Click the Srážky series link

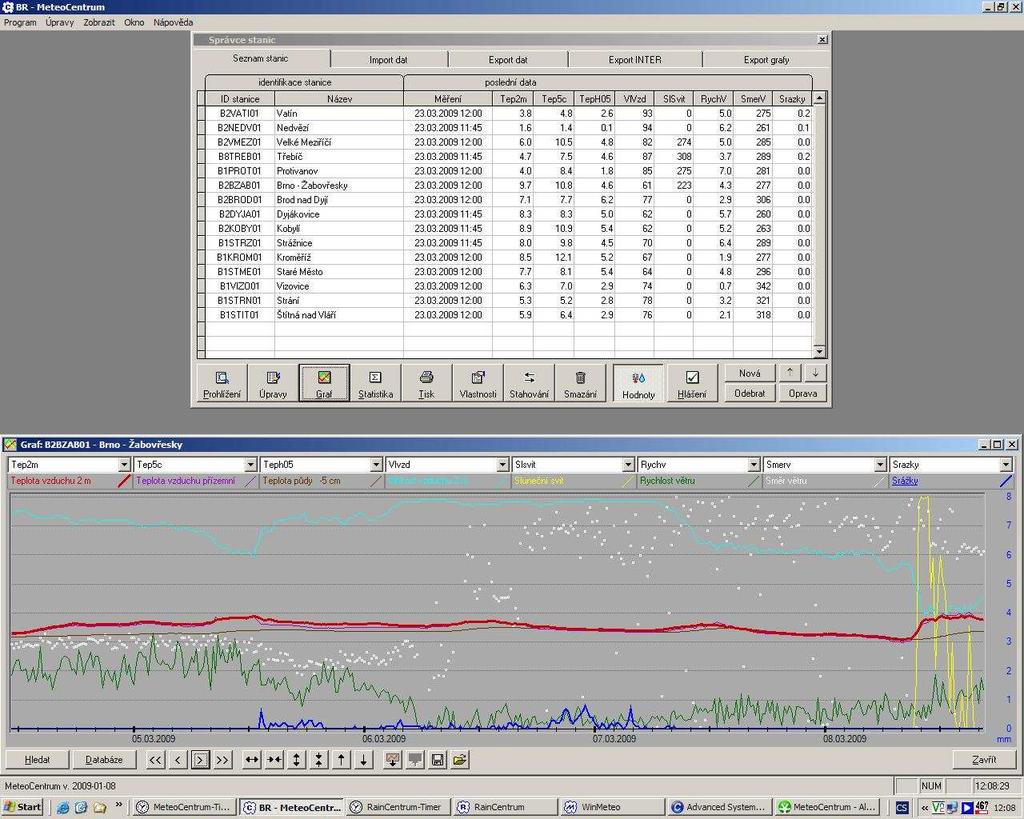[905, 481]
